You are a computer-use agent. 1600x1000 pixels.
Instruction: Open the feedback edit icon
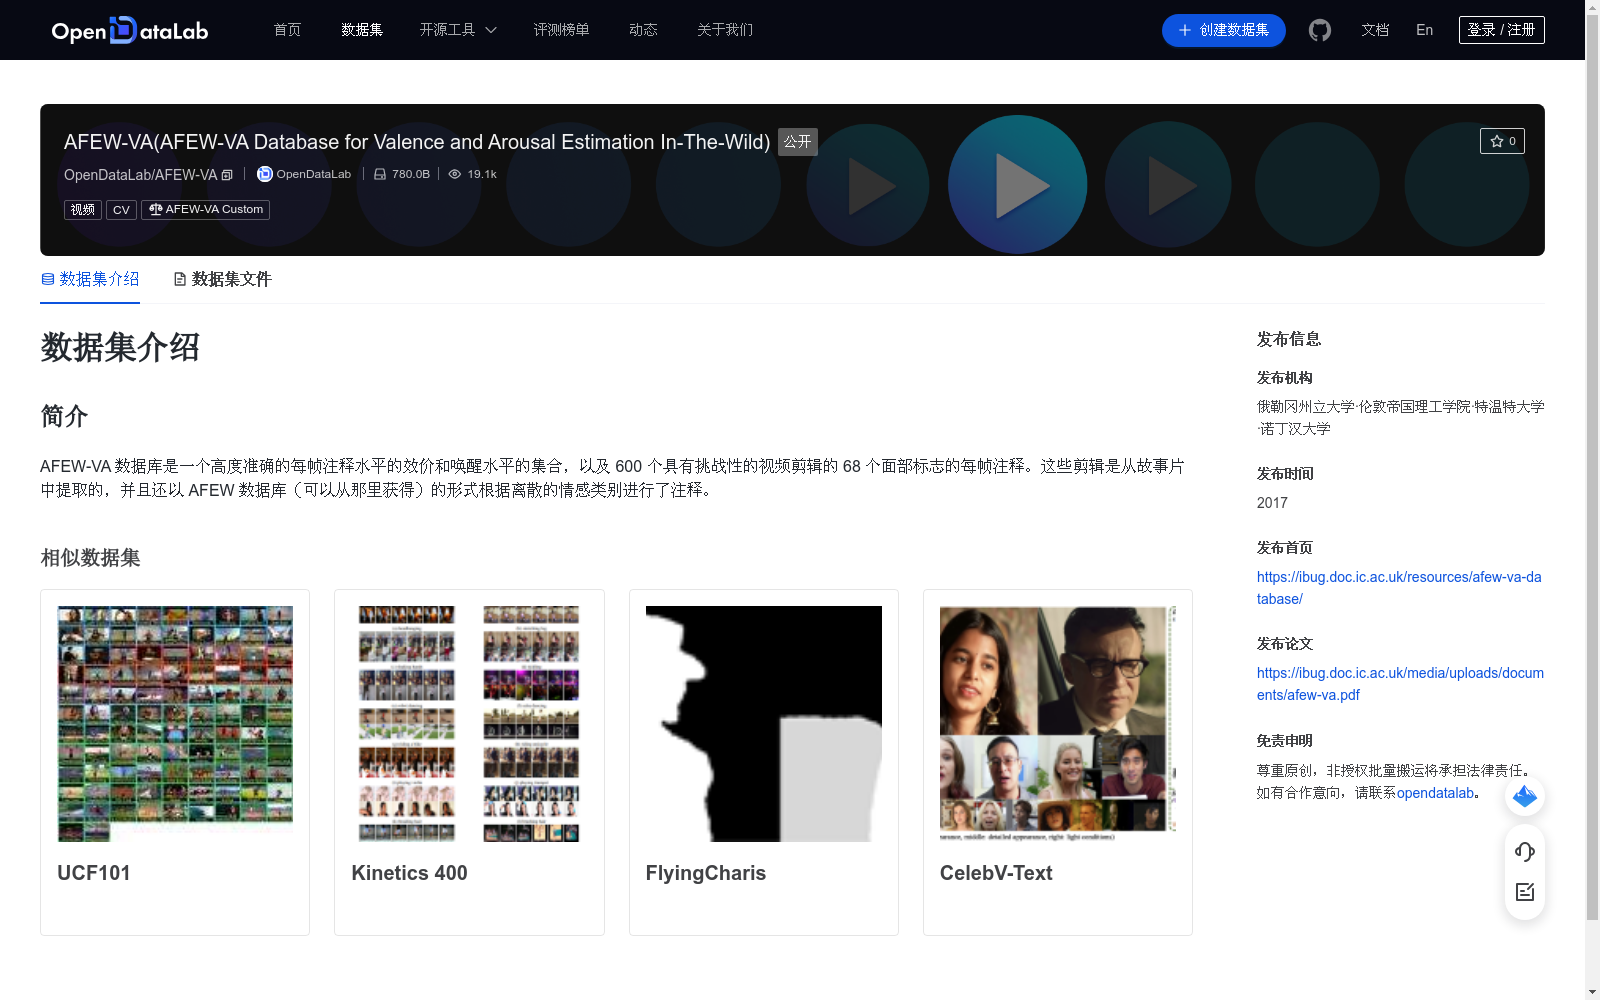click(x=1525, y=892)
